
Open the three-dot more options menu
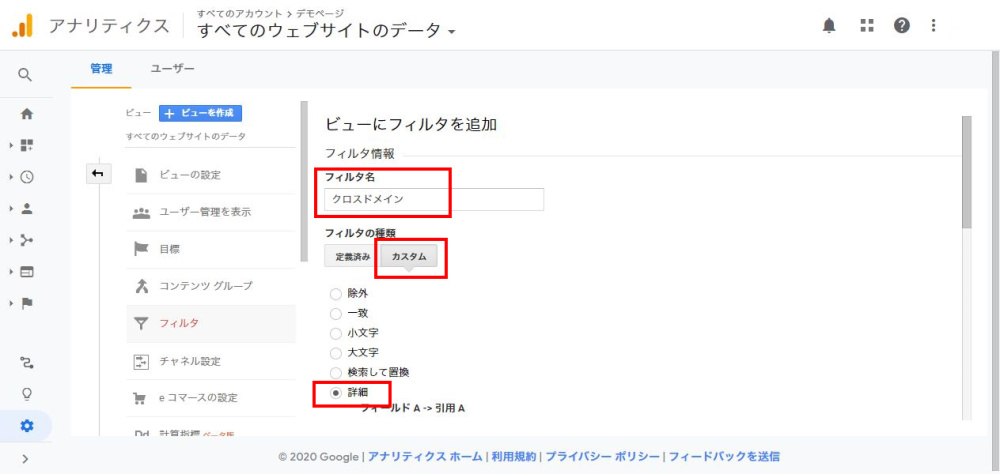click(x=934, y=26)
